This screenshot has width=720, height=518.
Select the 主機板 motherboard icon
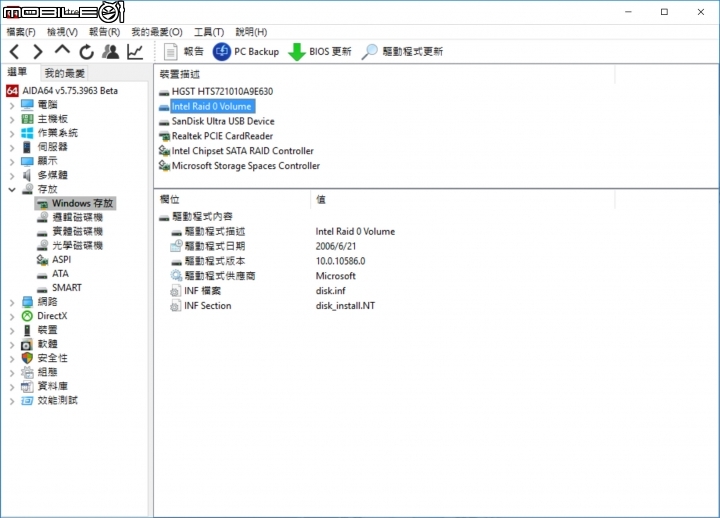[x=27, y=119]
